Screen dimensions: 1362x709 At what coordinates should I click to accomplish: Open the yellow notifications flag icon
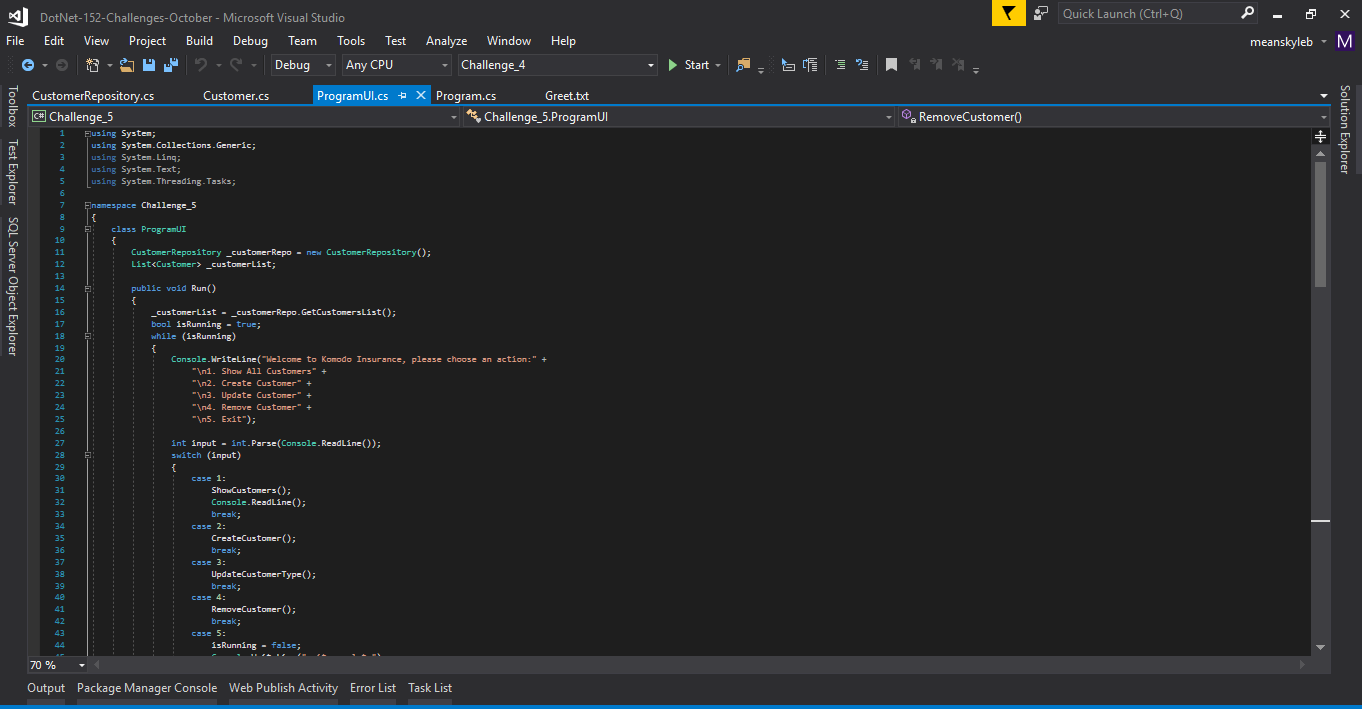tap(1008, 13)
